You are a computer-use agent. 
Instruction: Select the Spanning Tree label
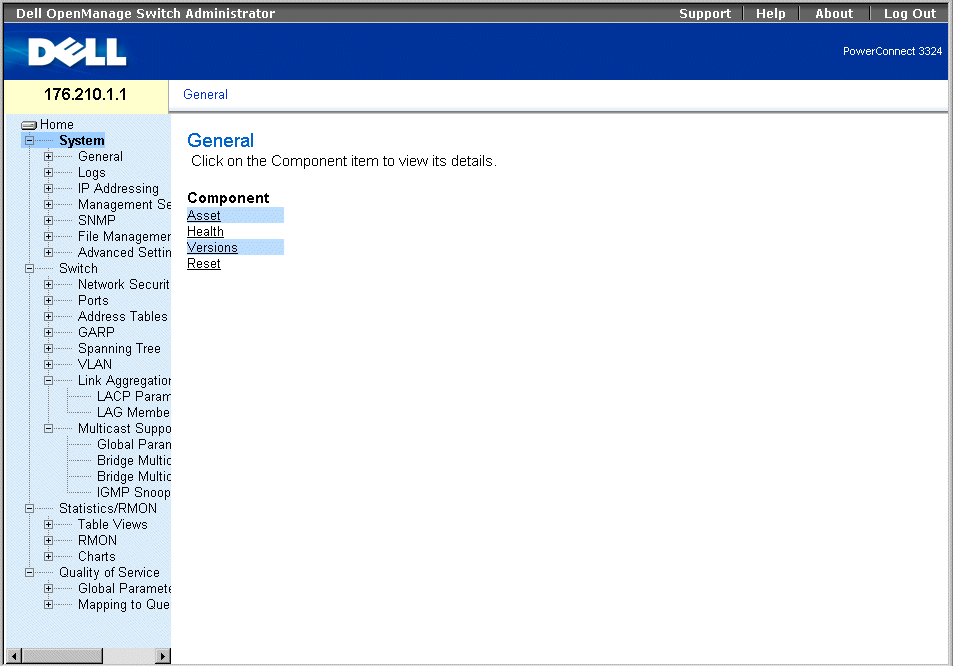click(119, 348)
